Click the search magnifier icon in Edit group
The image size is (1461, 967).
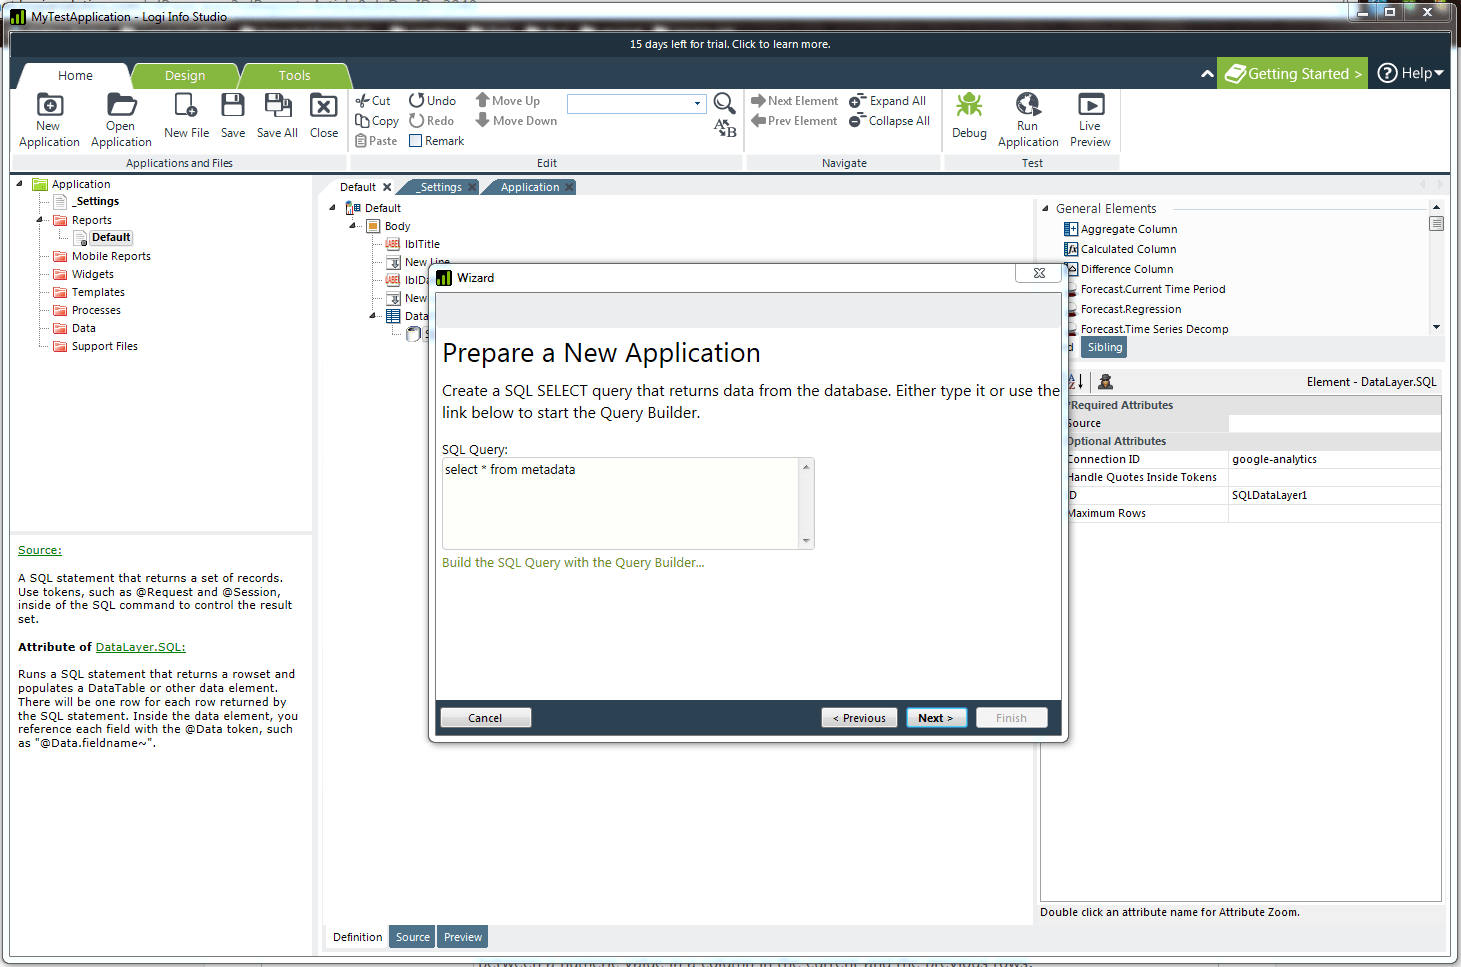[724, 103]
